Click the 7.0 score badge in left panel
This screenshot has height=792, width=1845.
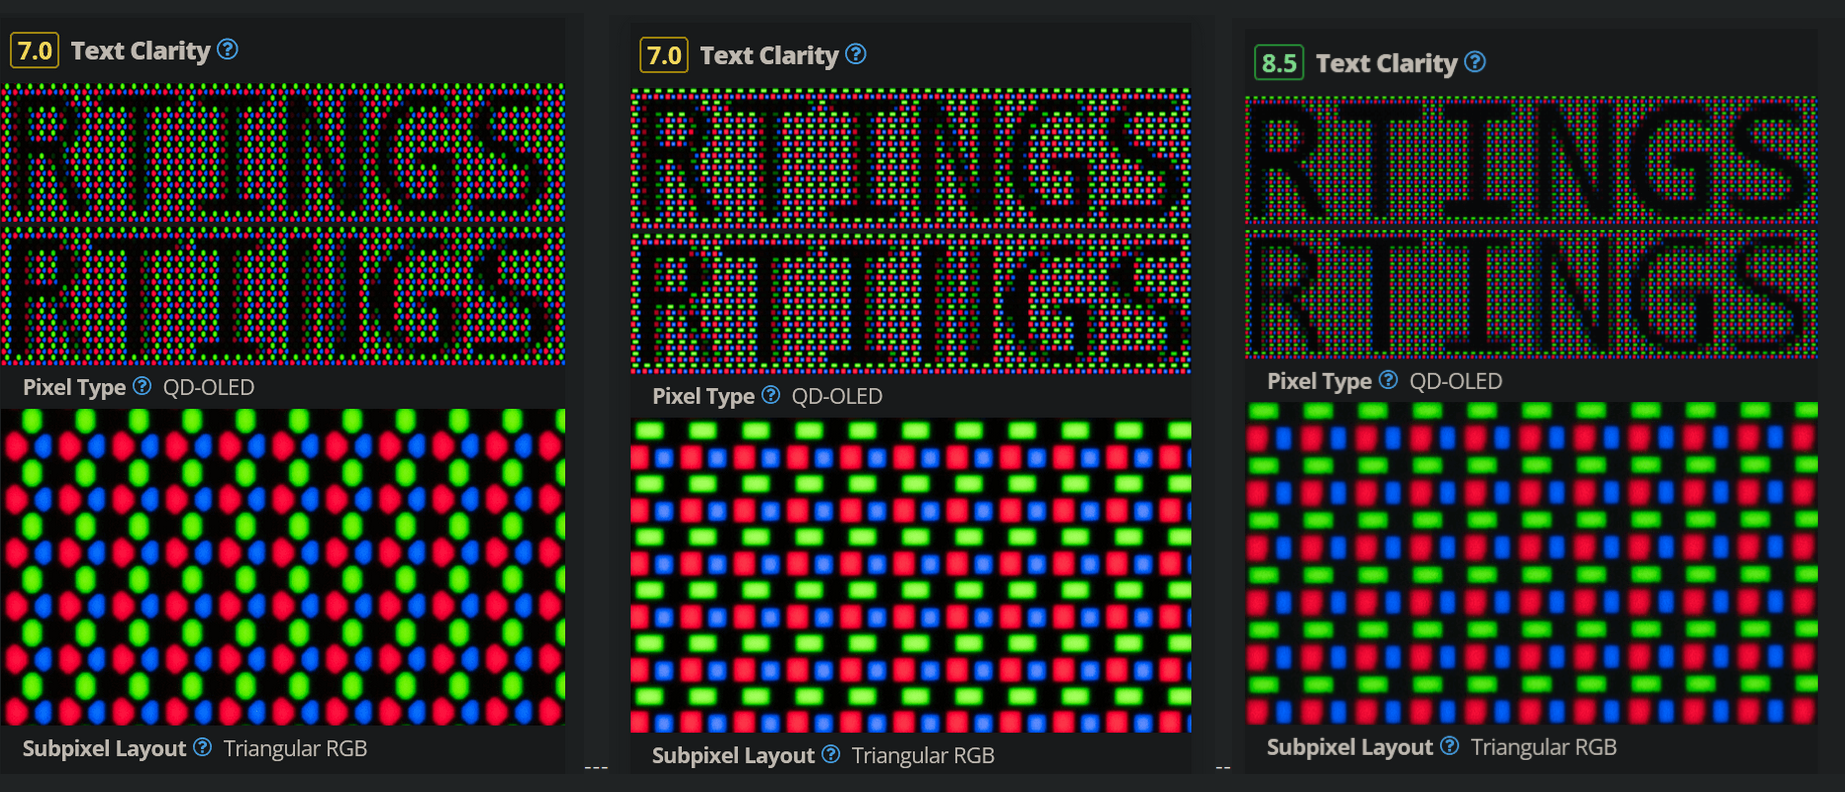pyautogui.click(x=35, y=50)
